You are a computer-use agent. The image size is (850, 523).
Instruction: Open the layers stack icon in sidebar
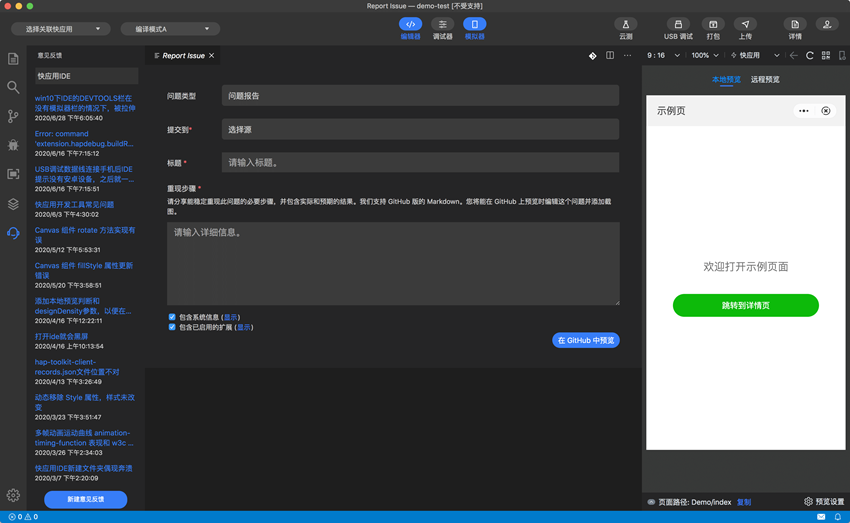[x=13, y=204]
